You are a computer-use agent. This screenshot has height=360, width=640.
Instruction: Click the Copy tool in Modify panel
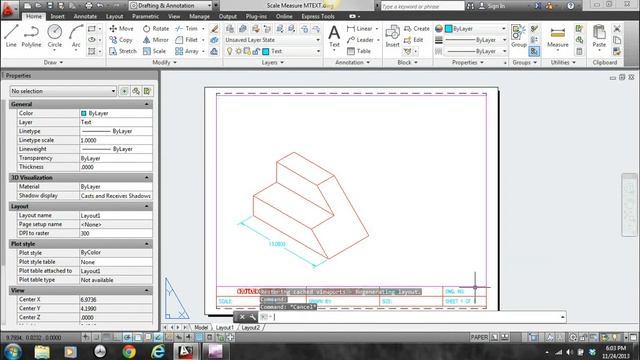coord(121,40)
